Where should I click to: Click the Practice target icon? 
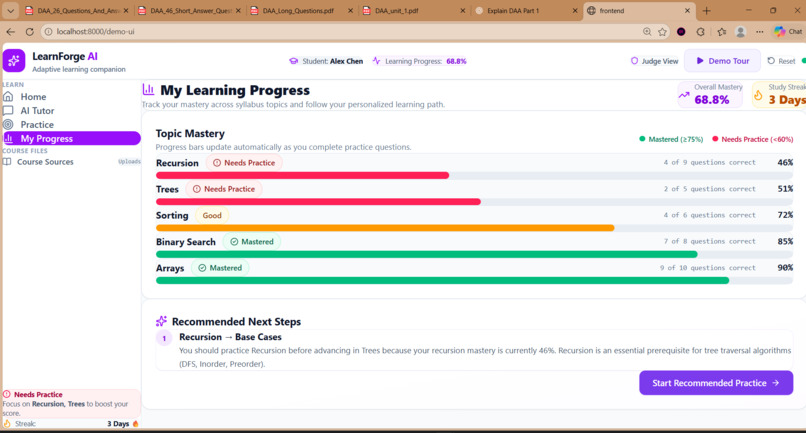[8, 124]
